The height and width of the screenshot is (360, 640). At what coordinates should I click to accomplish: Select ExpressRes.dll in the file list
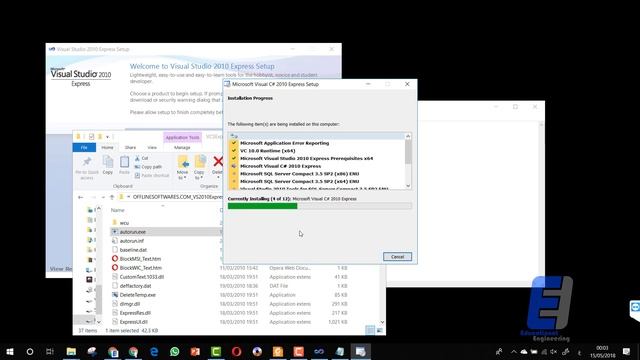pyautogui.click(x=135, y=313)
